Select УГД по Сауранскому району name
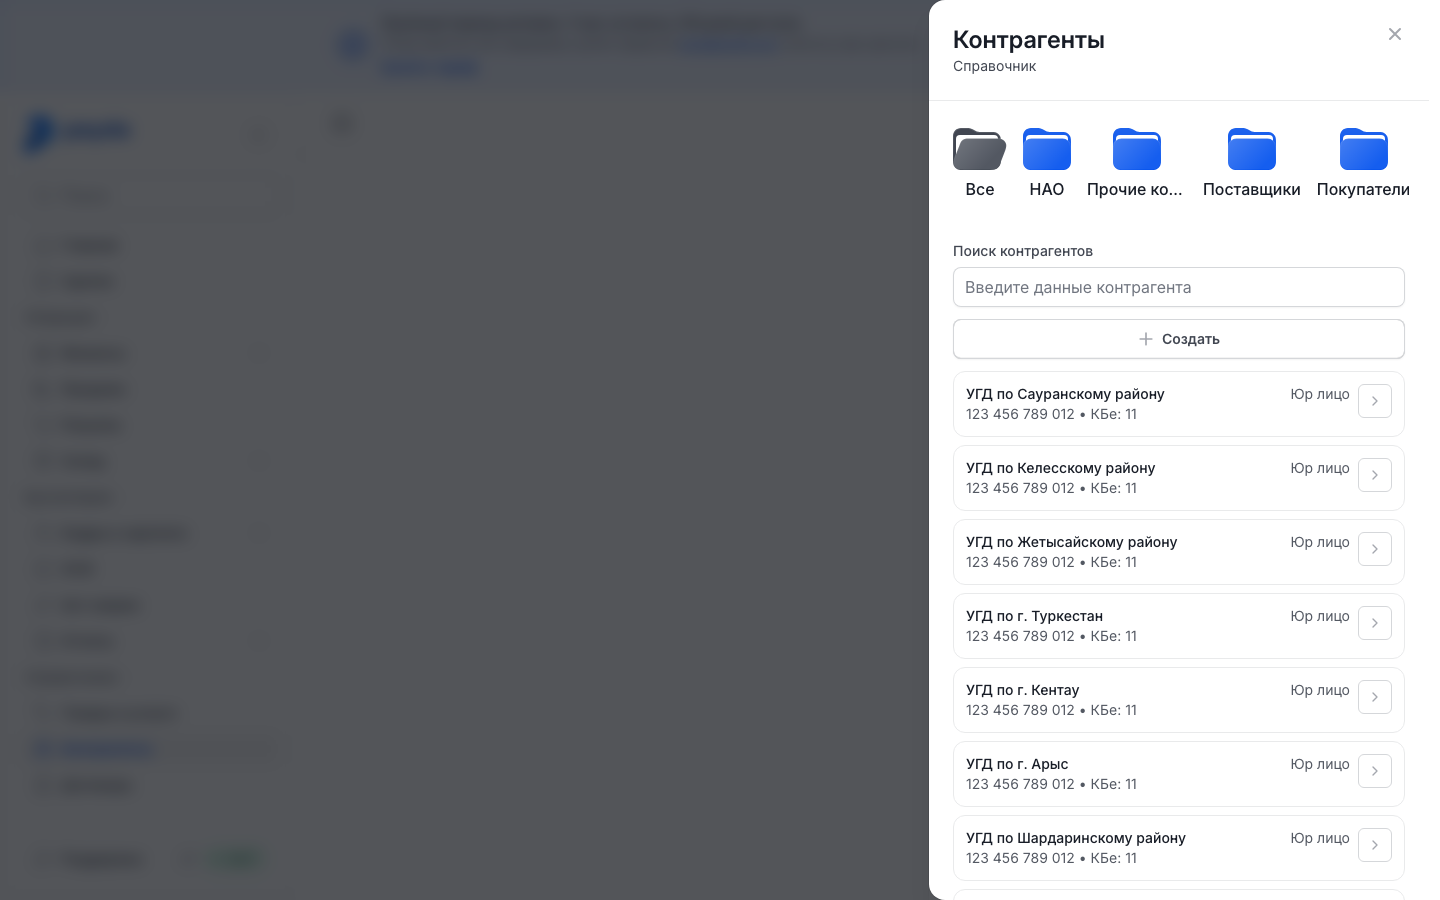 [1065, 394]
